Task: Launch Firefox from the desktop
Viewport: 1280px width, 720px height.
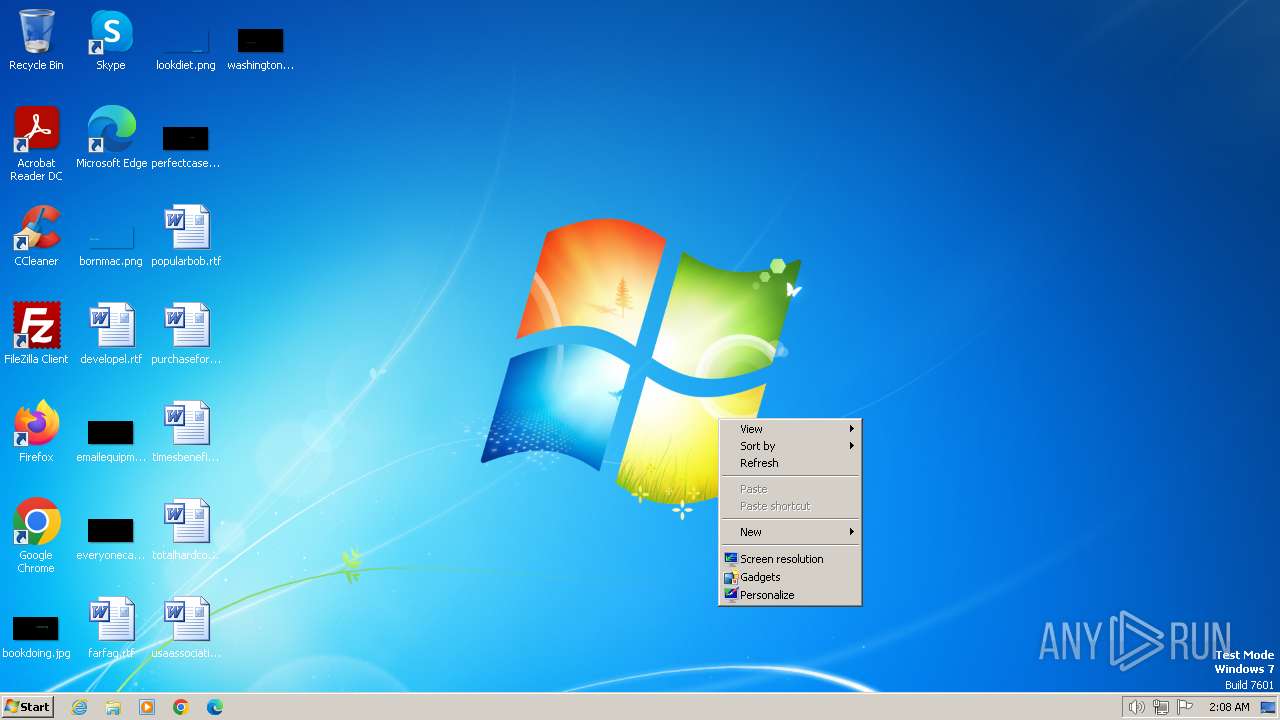Action: coord(36,432)
